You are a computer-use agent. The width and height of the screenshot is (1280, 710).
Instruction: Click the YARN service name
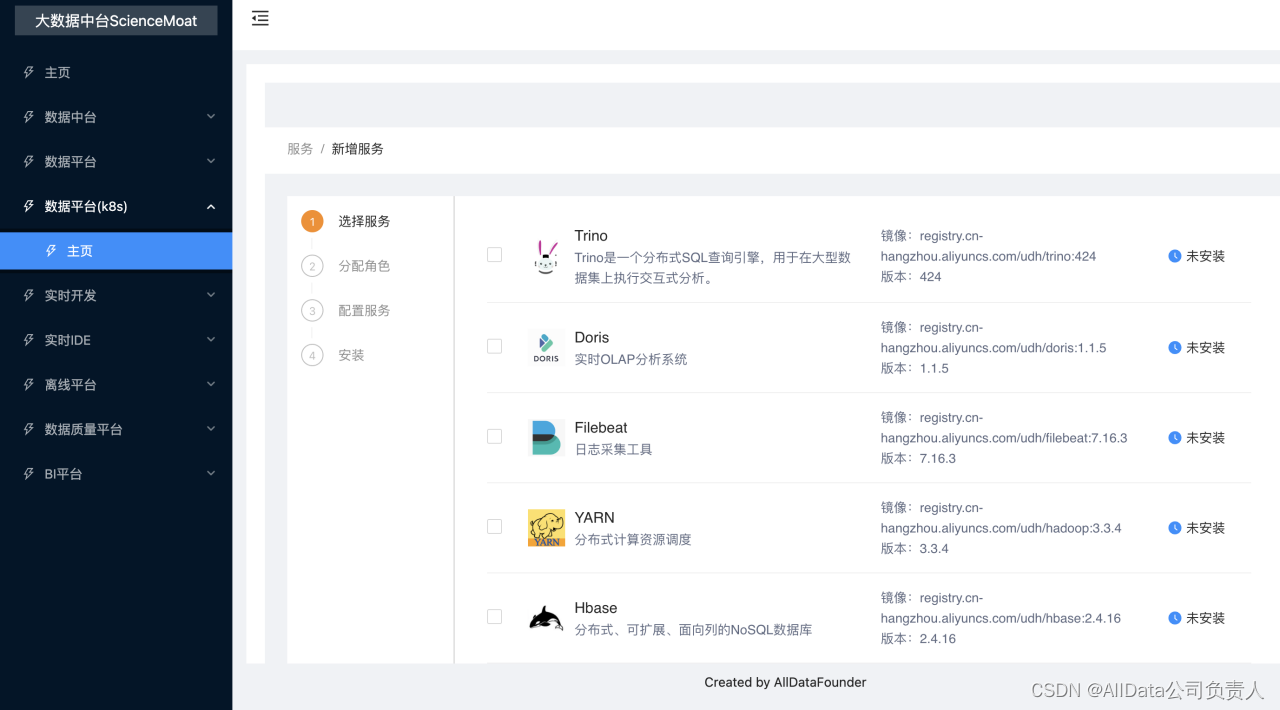click(594, 518)
